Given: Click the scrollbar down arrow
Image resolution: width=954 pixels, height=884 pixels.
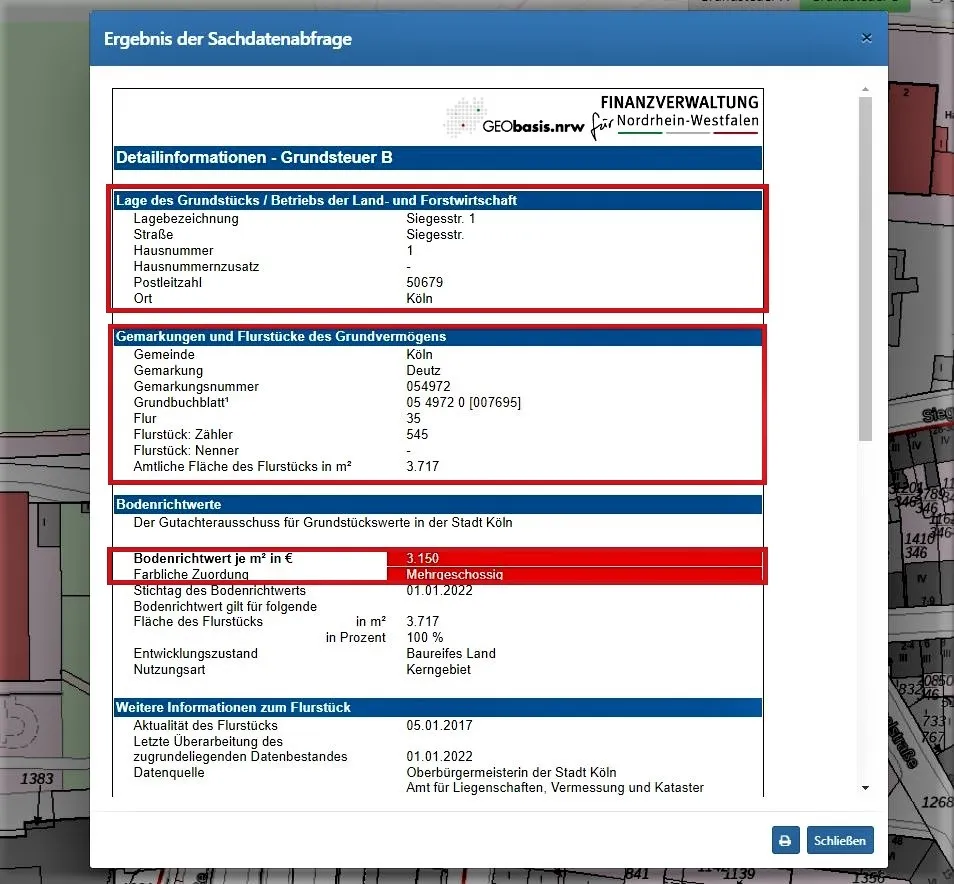Looking at the screenshot, I should coord(865,788).
